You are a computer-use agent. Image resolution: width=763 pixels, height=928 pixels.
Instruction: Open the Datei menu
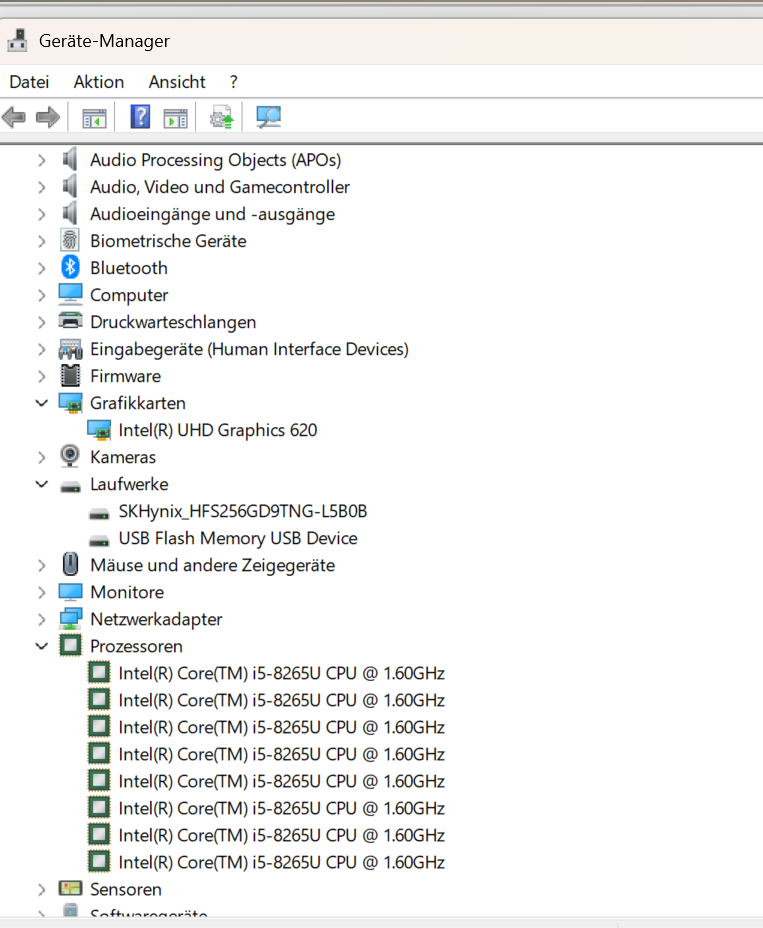tap(30, 82)
